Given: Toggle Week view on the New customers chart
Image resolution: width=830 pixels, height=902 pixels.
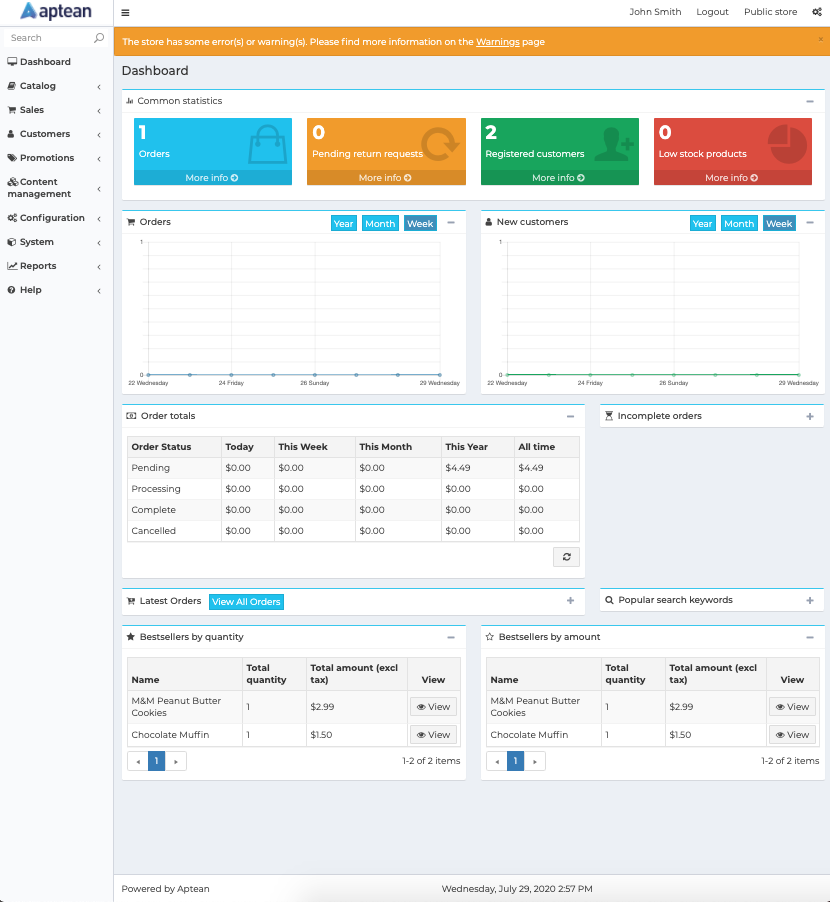Looking at the screenshot, I should [x=778, y=223].
